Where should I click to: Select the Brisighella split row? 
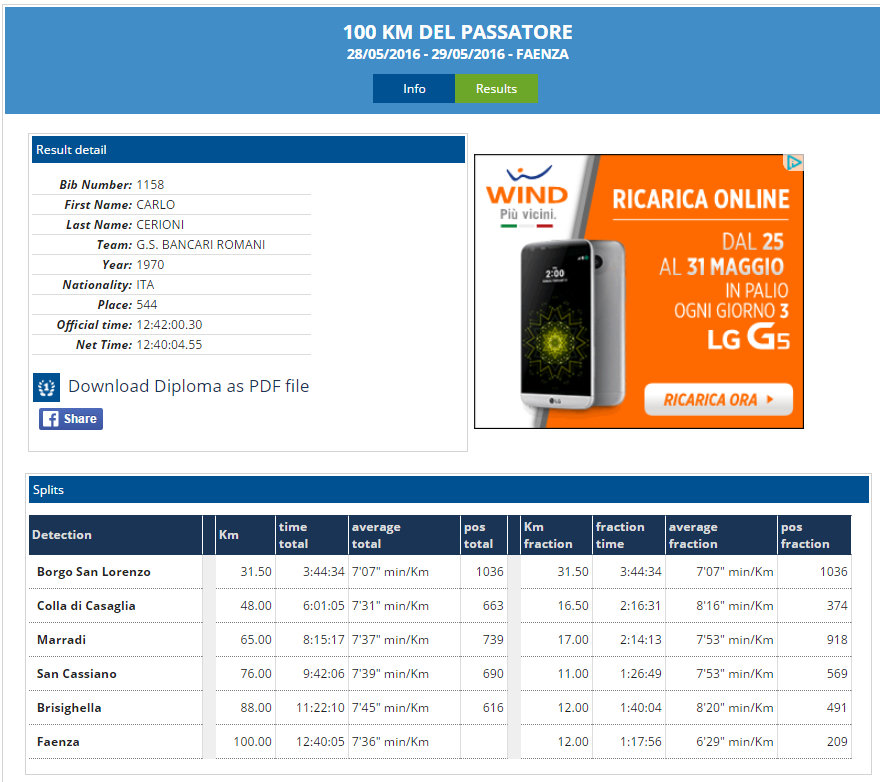[69, 708]
